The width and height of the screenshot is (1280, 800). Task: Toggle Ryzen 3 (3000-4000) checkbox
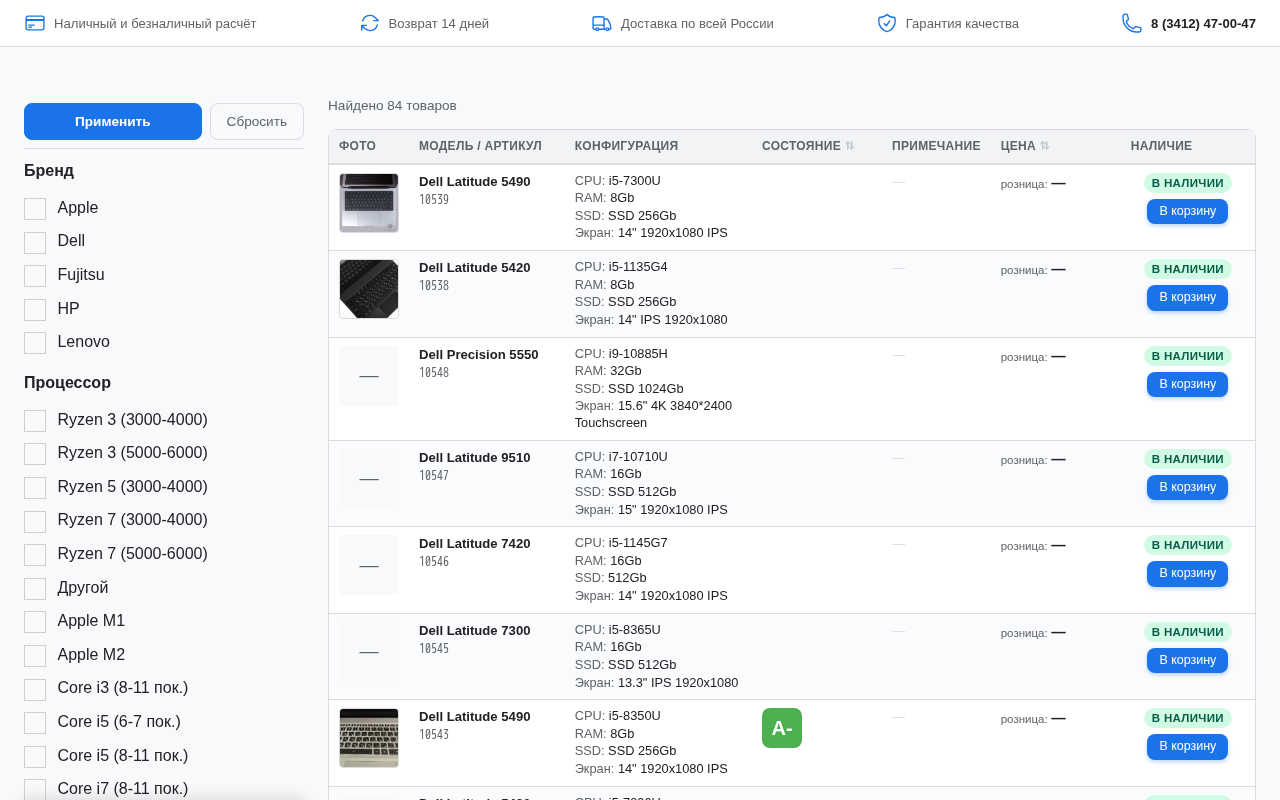tap(35, 421)
